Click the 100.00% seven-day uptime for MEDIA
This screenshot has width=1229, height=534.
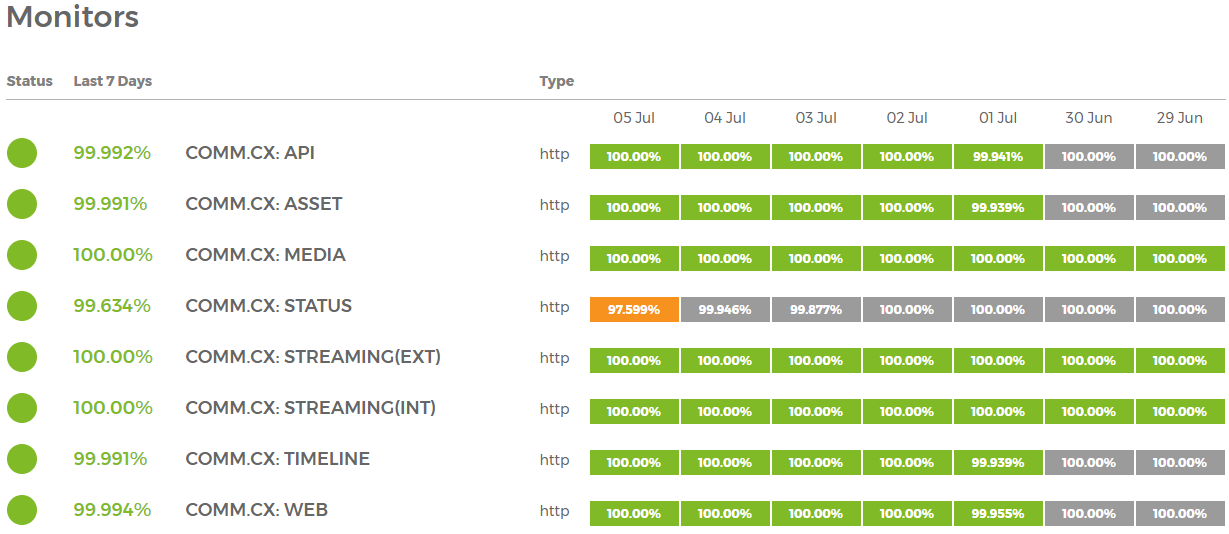pyautogui.click(x=113, y=255)
